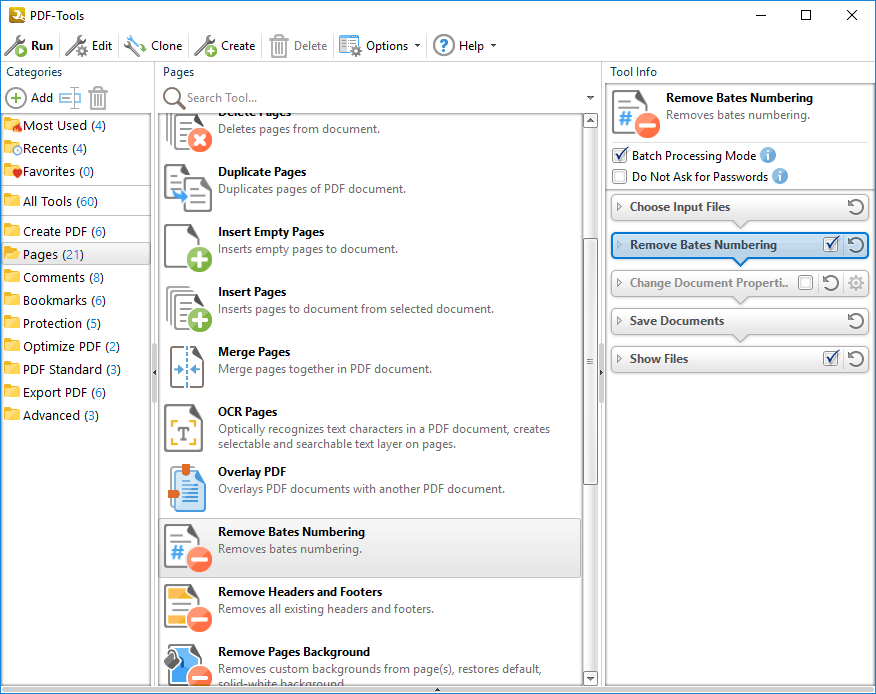Open the Advanced category
Viewport: 876px width, 694px height.
(x=75, y=415)
